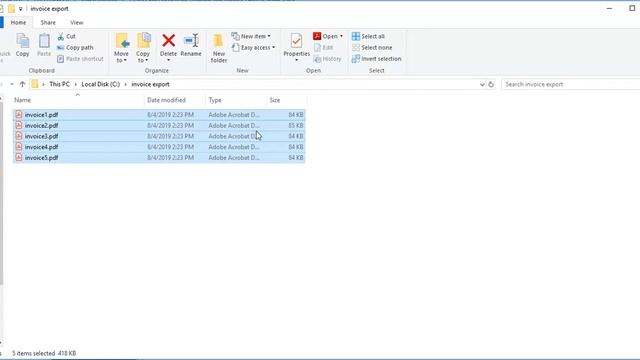The image size is (640, 360).
Task: Click the History clock icon
Action: pyautogui.click(x=317, y=59)
